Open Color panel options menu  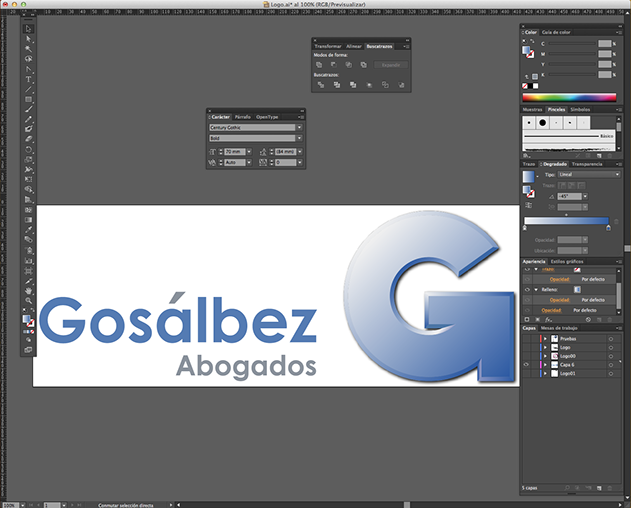[x=618, y=32]
